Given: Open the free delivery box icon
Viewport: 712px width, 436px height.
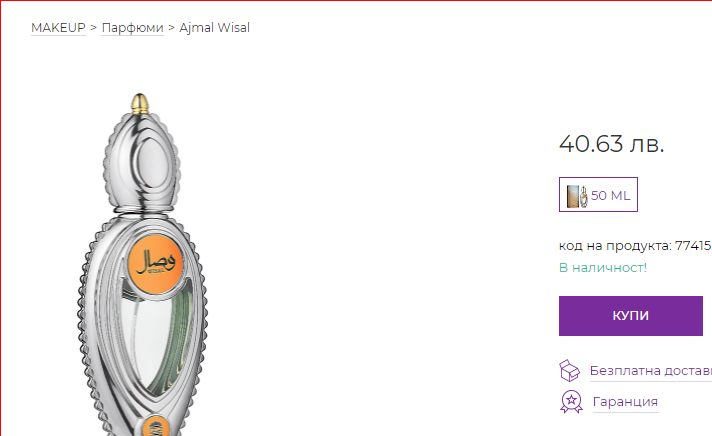Looking at the screenshot, I should [569, 371].
